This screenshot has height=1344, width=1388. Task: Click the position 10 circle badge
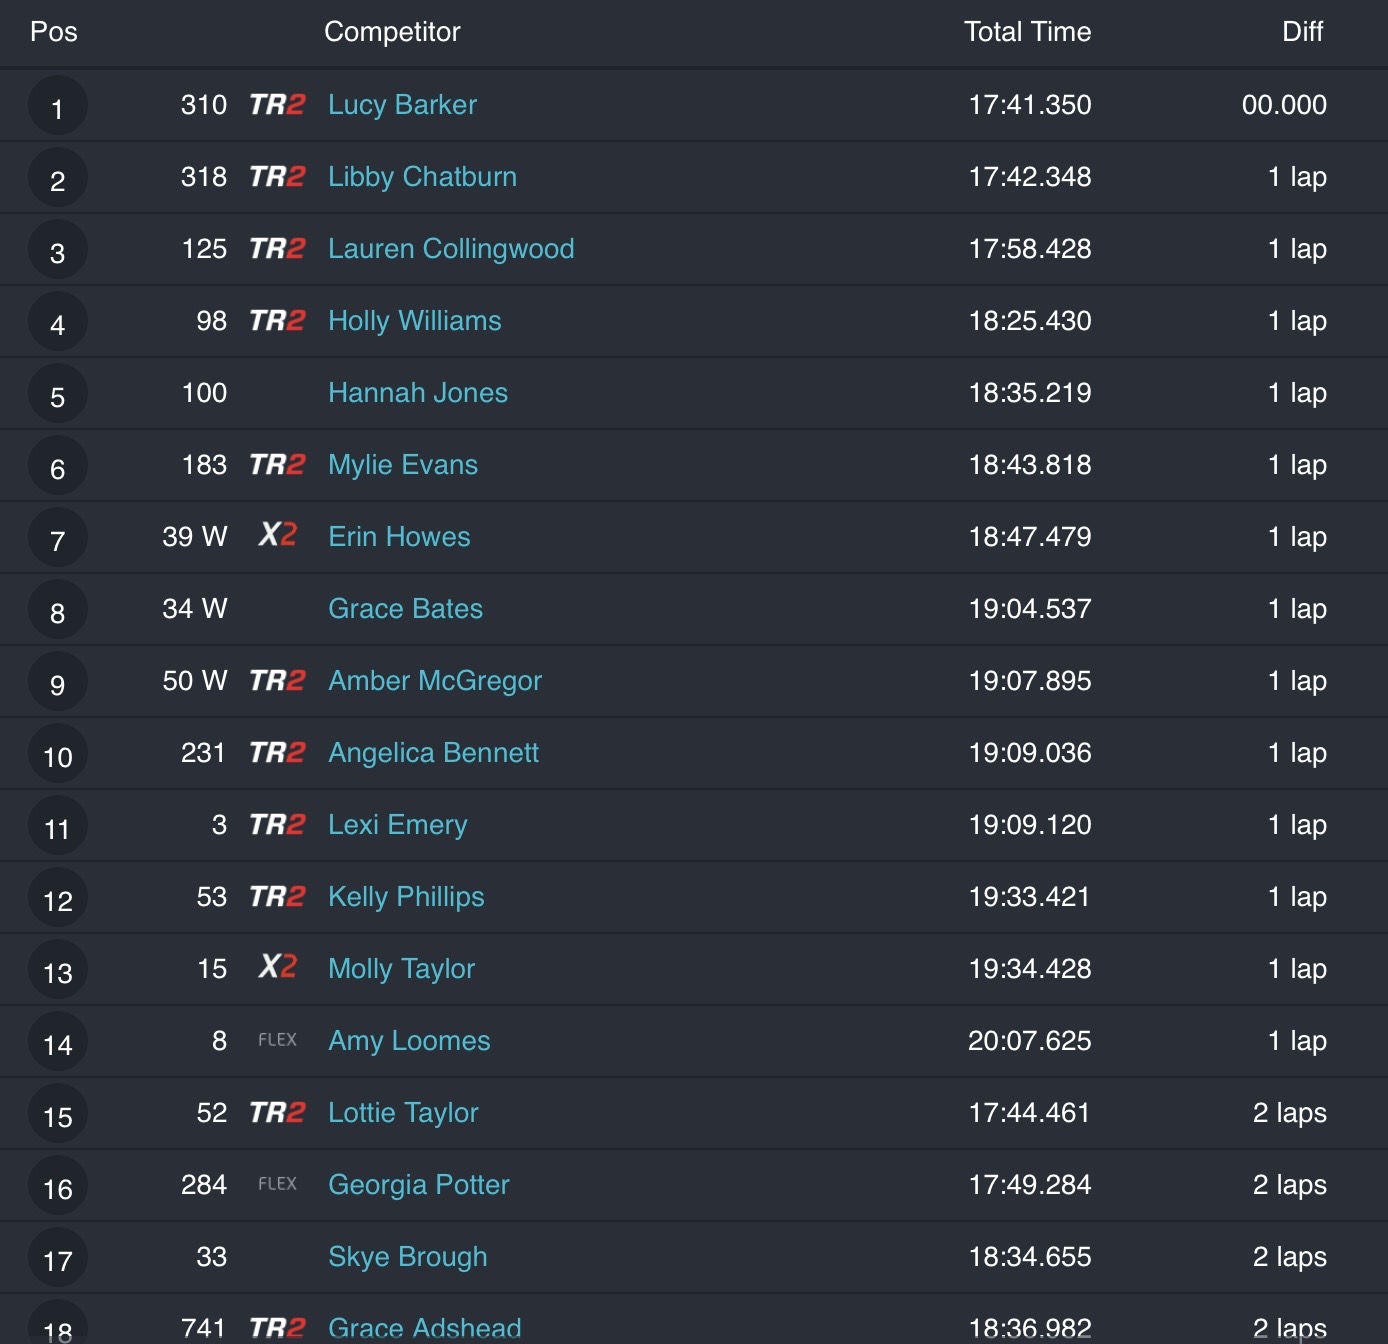click(x=57, y=755)
